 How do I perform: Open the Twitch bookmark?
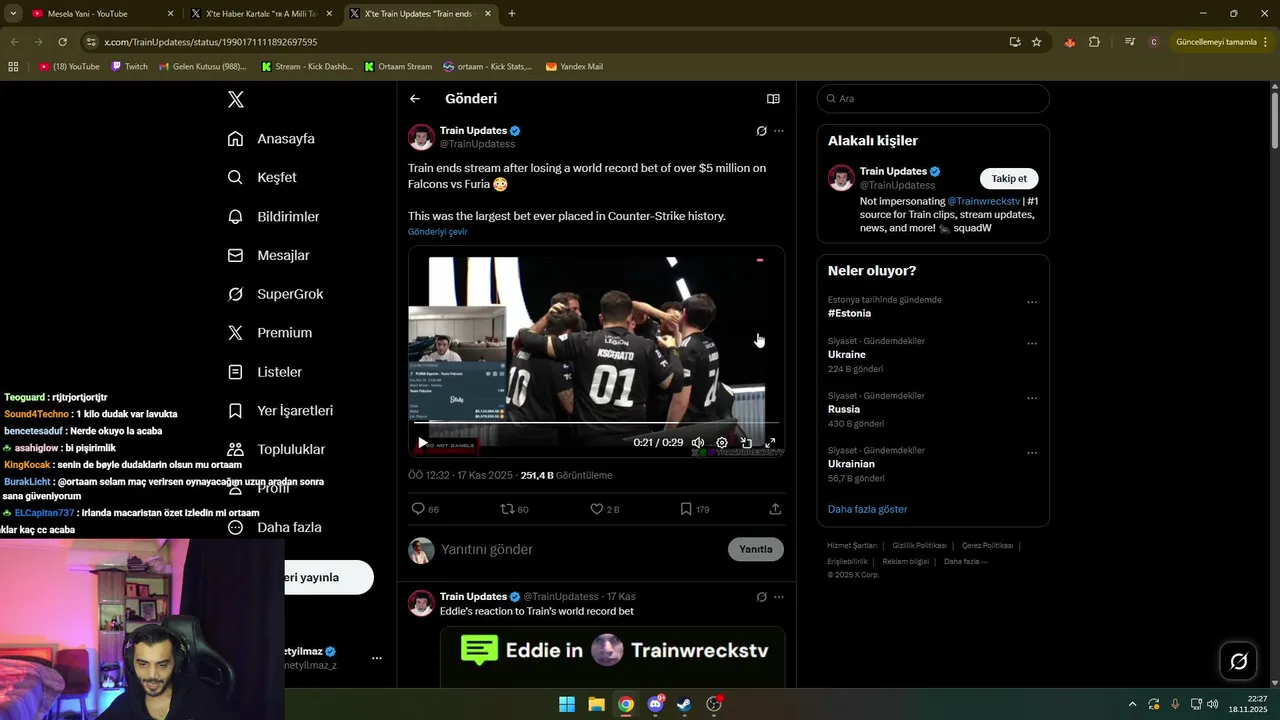pyautogui.click(x=130, y=67)
